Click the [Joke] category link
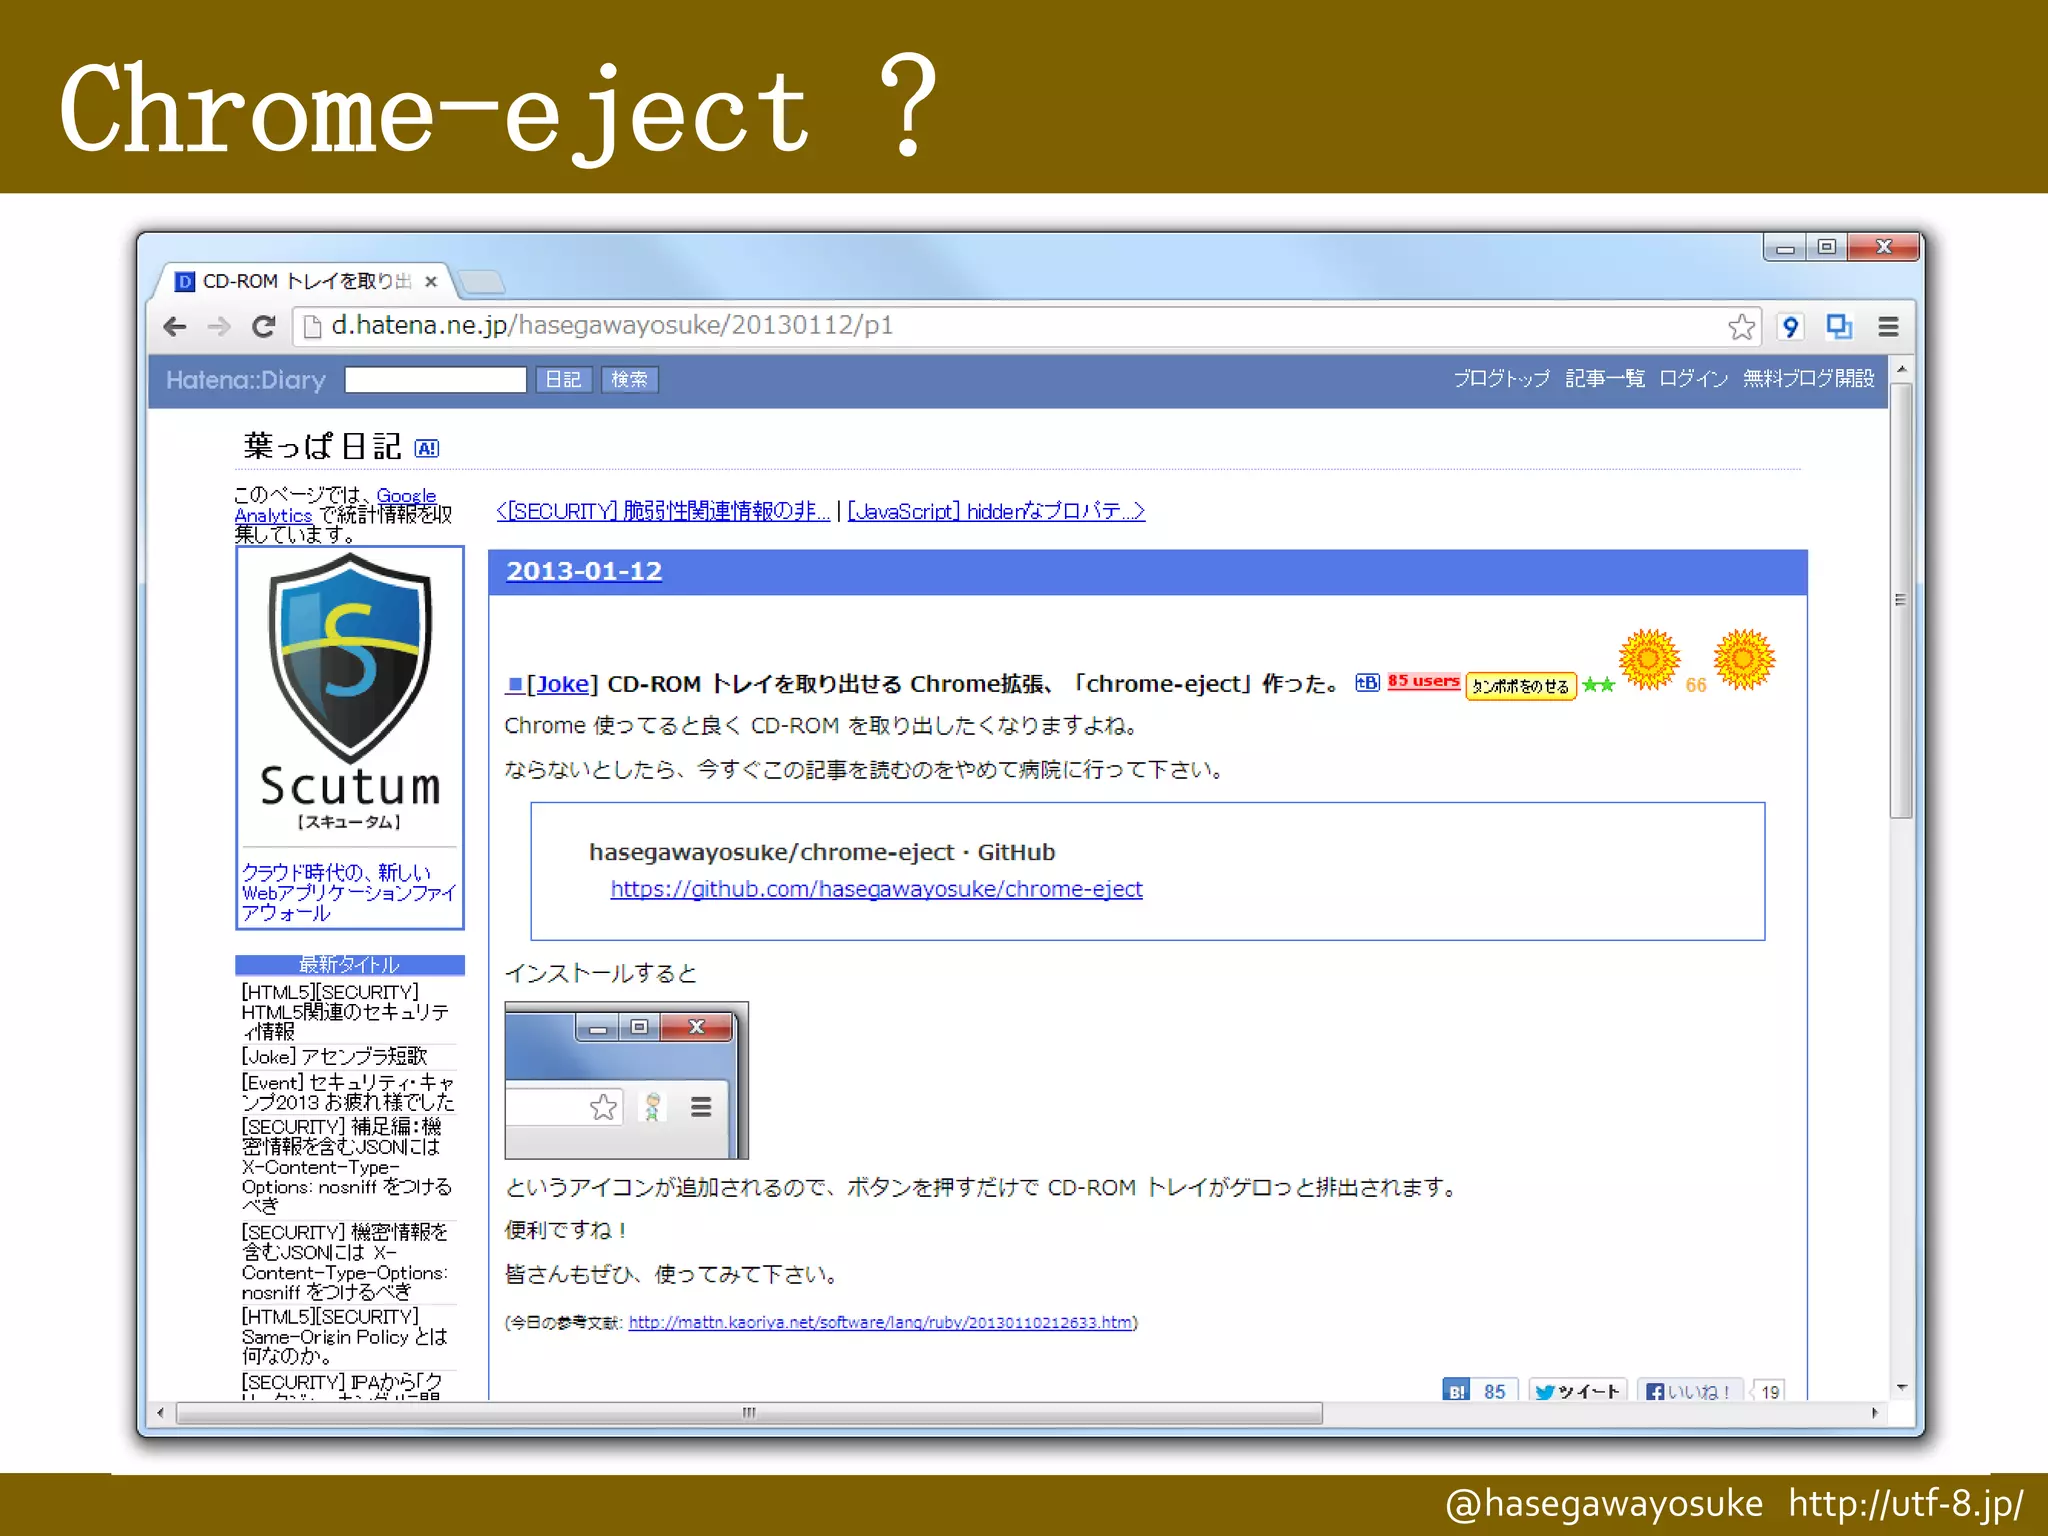2048x1536 pixels. [x=562, y=684]
